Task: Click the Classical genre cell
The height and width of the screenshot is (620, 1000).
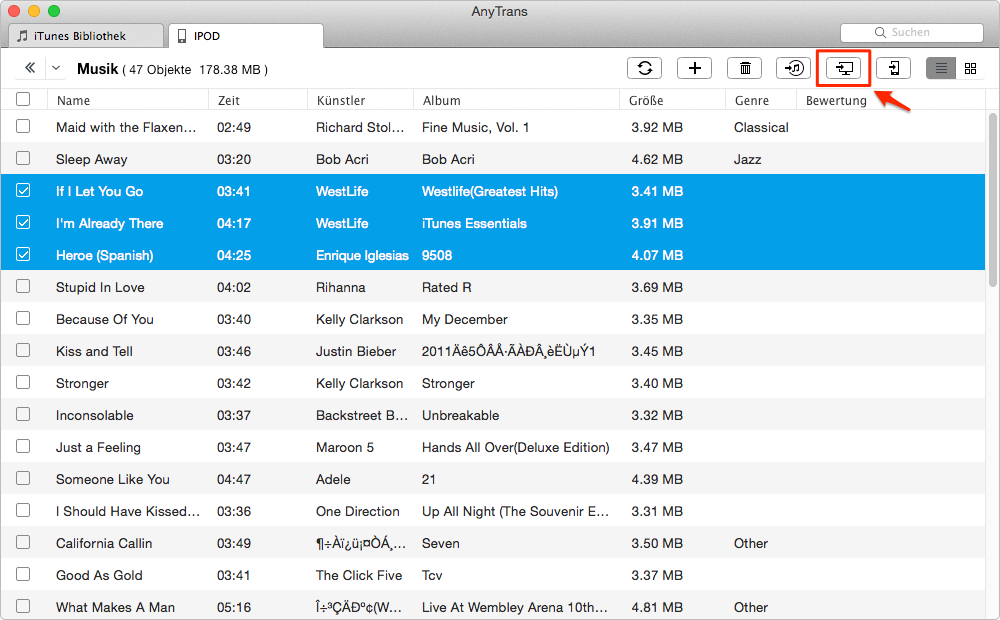Action: tap(761, 128)
